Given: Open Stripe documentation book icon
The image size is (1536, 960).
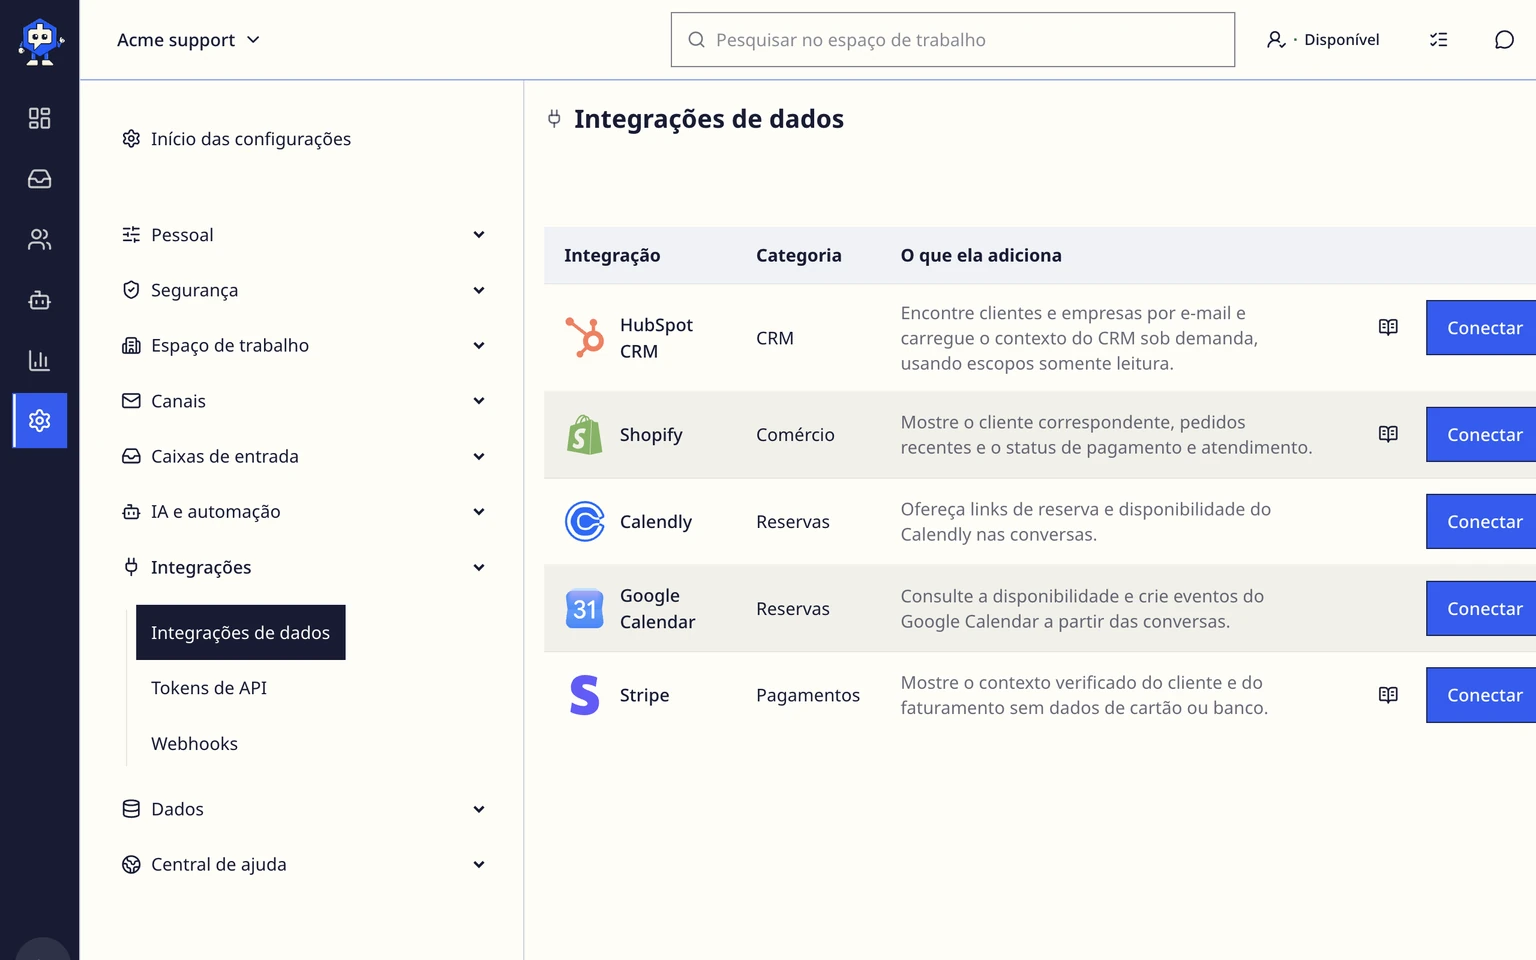Looking at the screenshot, I should [1388, 695].
